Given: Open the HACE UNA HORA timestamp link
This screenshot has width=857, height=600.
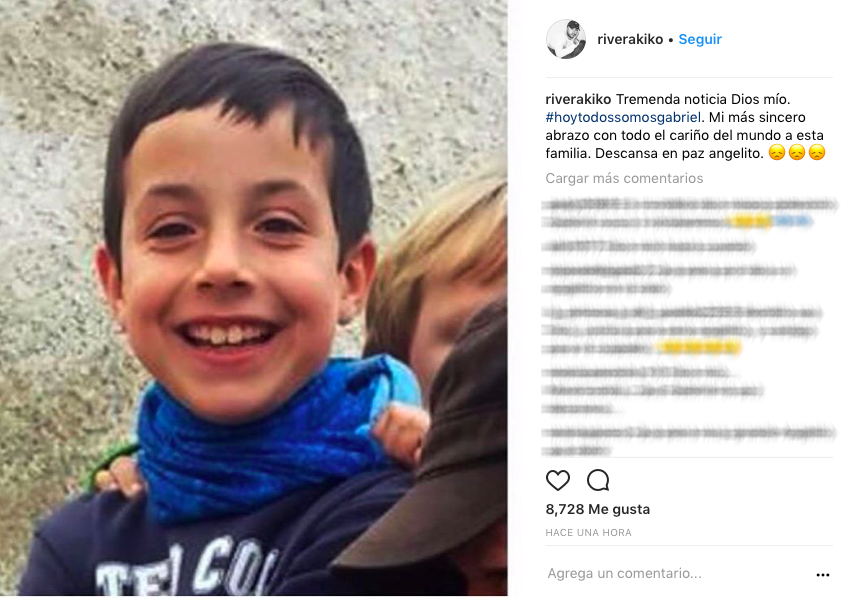Looking at the screenshot, I should [x=588, y=532].
